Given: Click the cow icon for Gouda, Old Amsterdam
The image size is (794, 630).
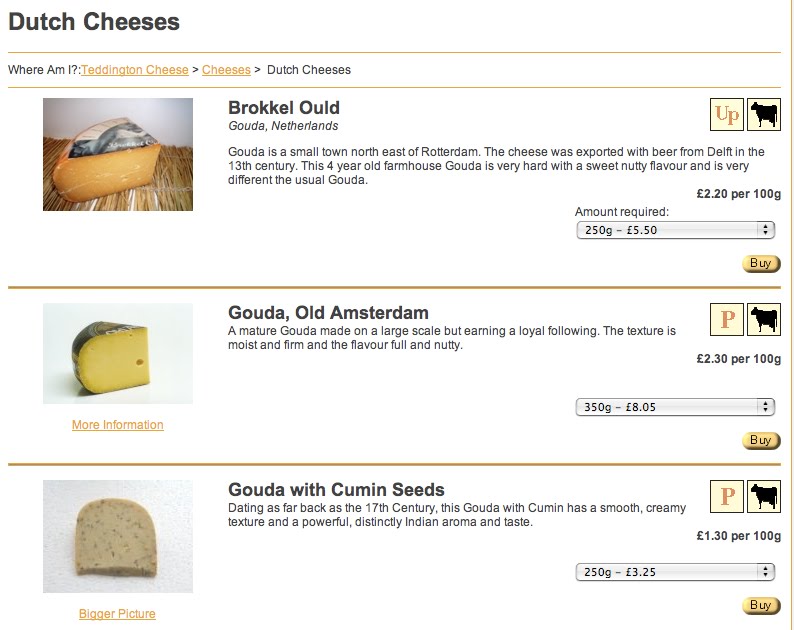Looking at the screenshot, I should point(765,320).
